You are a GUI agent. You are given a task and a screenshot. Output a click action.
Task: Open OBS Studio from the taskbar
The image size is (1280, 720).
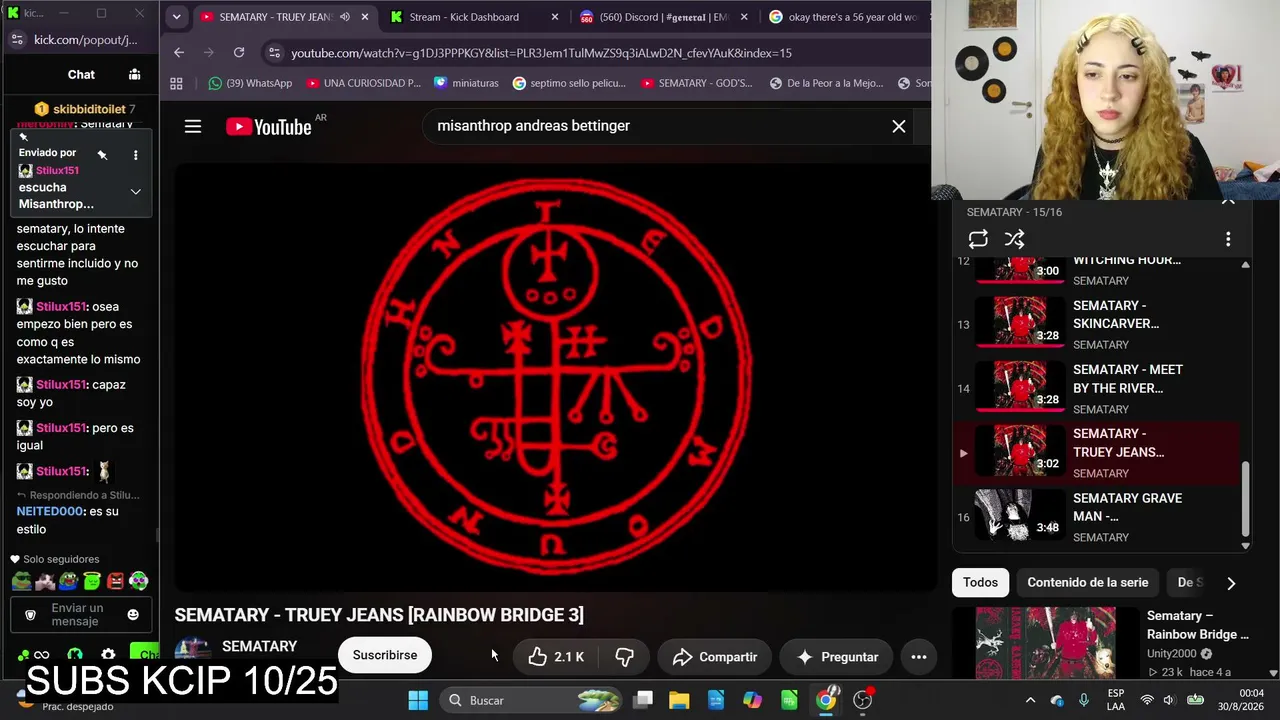click(x=862, y=700)
